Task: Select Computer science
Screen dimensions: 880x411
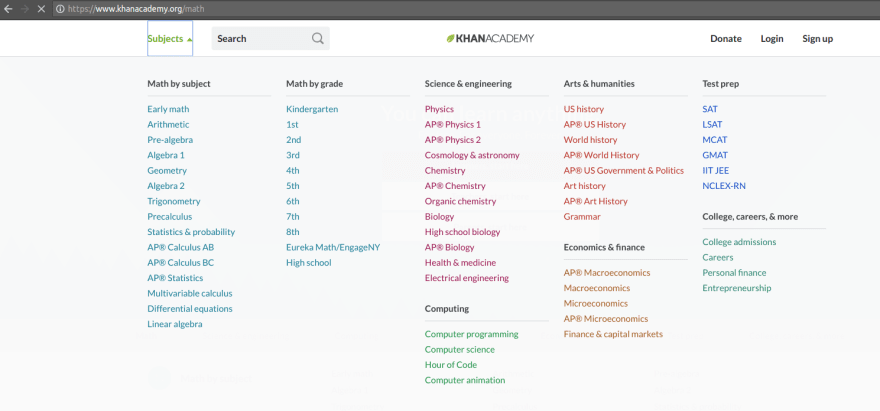Action: 460,349
